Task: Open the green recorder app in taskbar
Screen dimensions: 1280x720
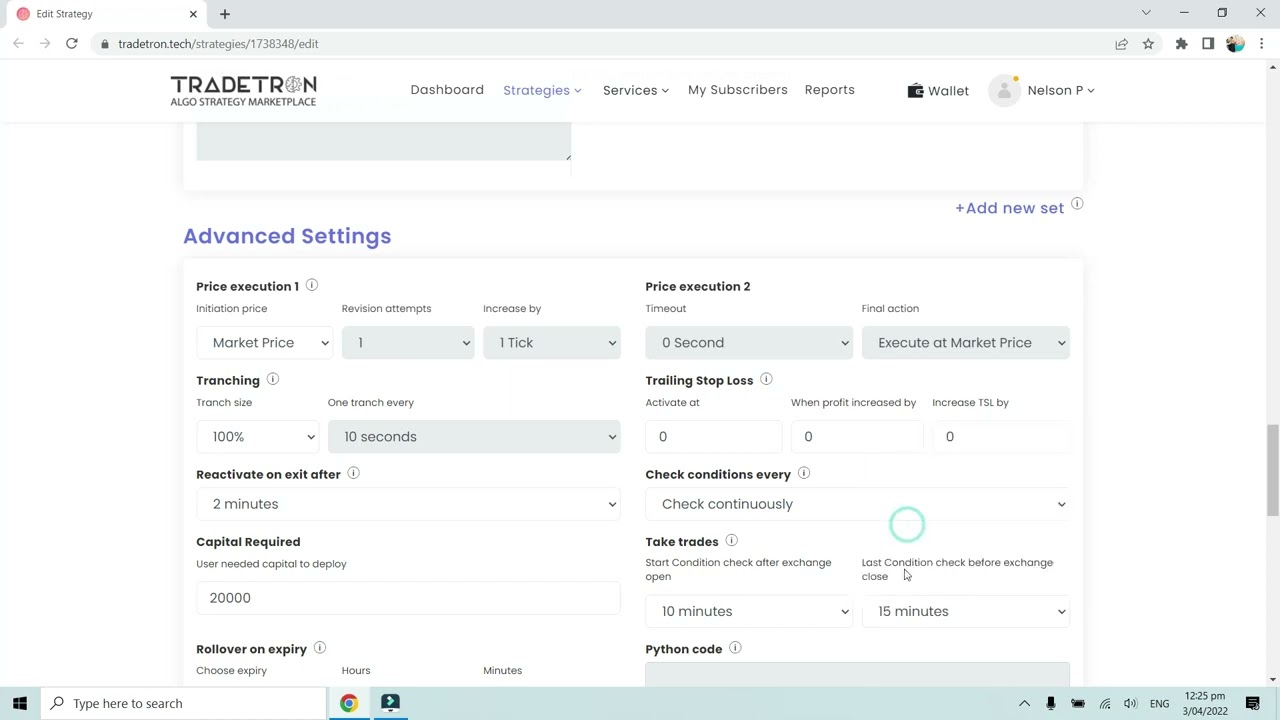Action: pos(390,703)
